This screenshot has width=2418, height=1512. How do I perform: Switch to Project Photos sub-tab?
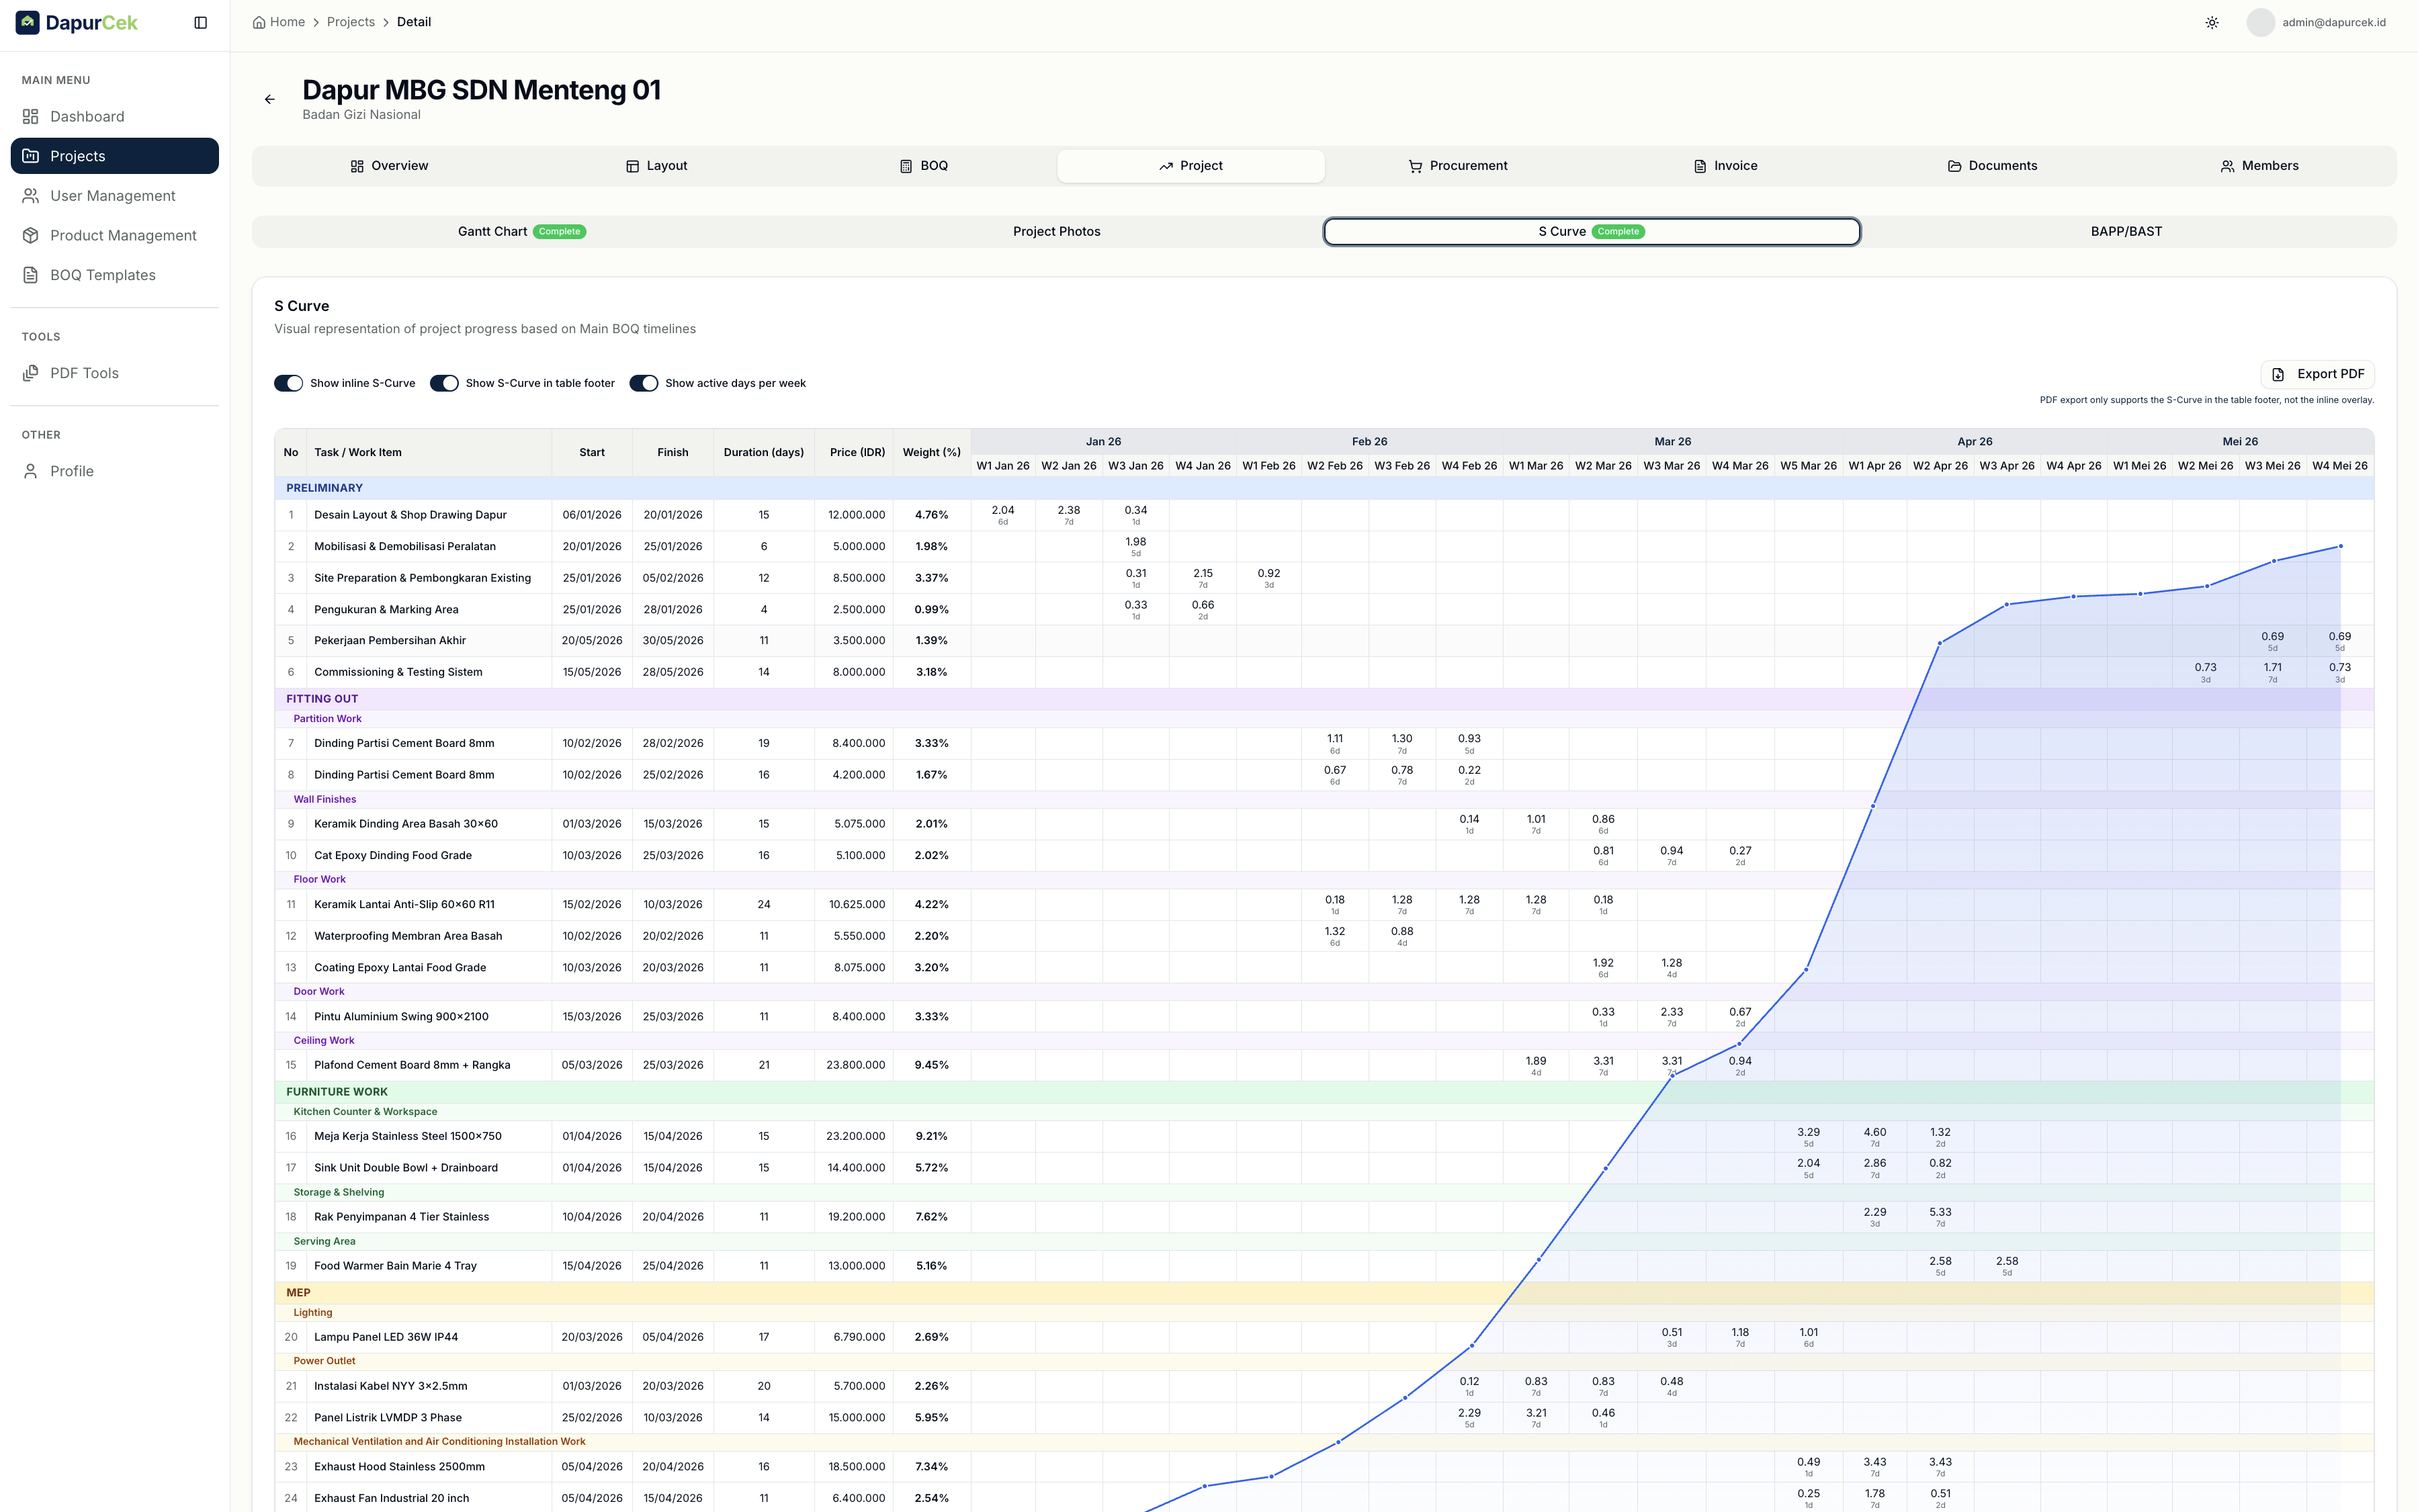point(1056,231)
